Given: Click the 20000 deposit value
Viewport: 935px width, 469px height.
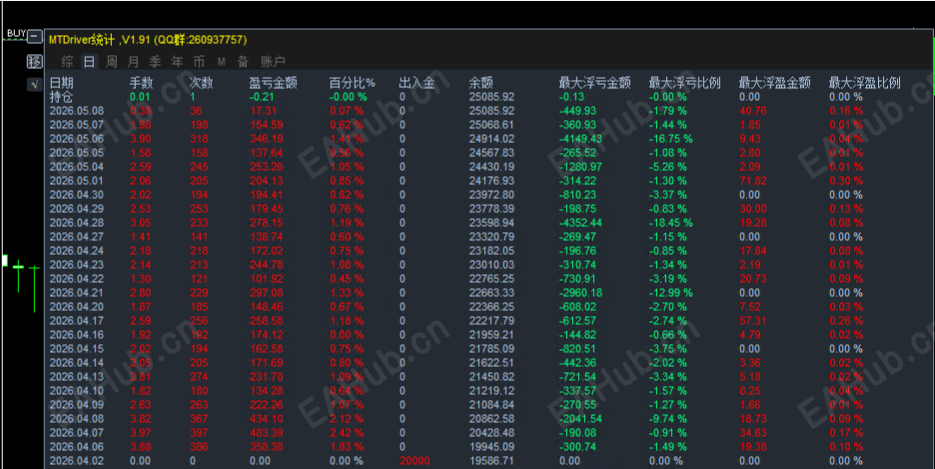Looking at the screenshot, I should pos(414,461).
